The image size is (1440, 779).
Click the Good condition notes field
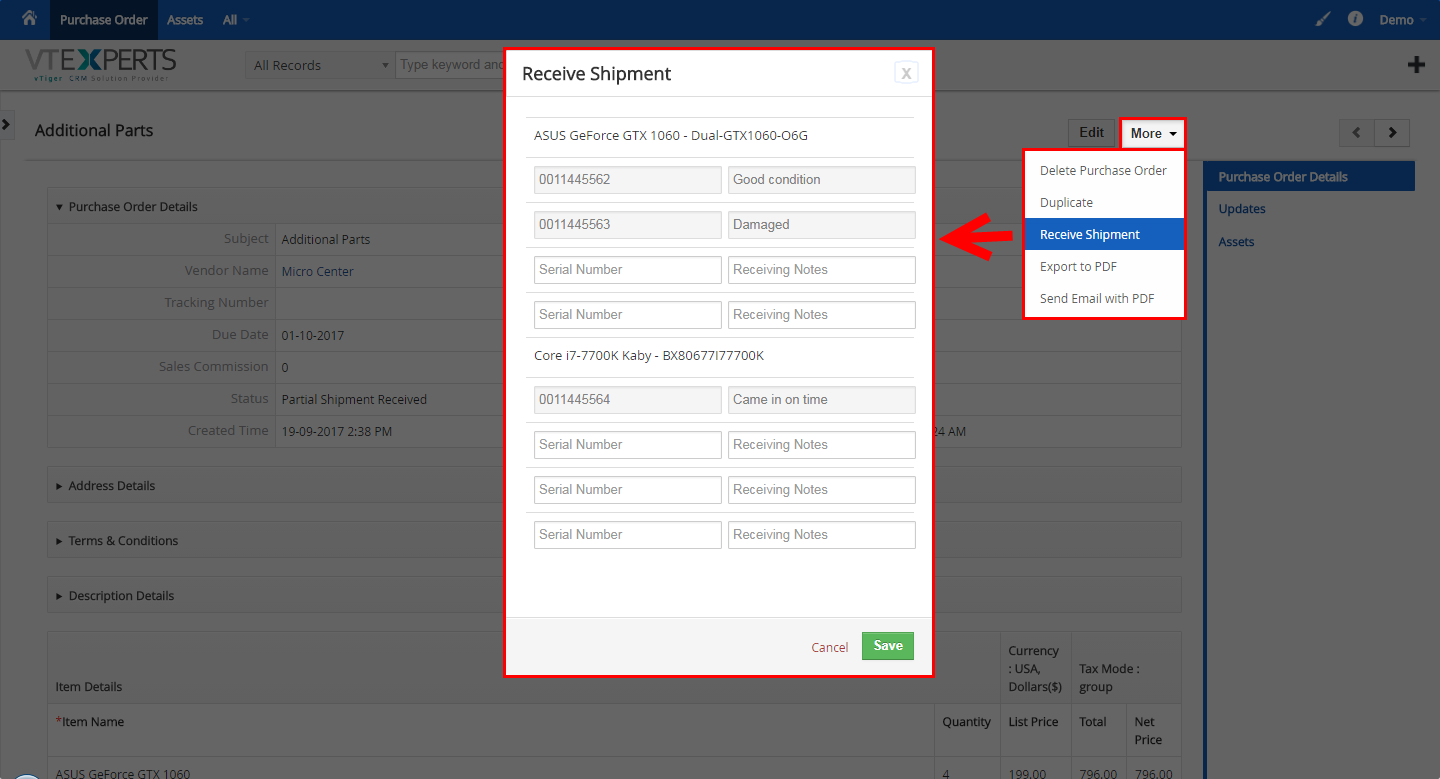pyautogui.click(x=822, y=180)
